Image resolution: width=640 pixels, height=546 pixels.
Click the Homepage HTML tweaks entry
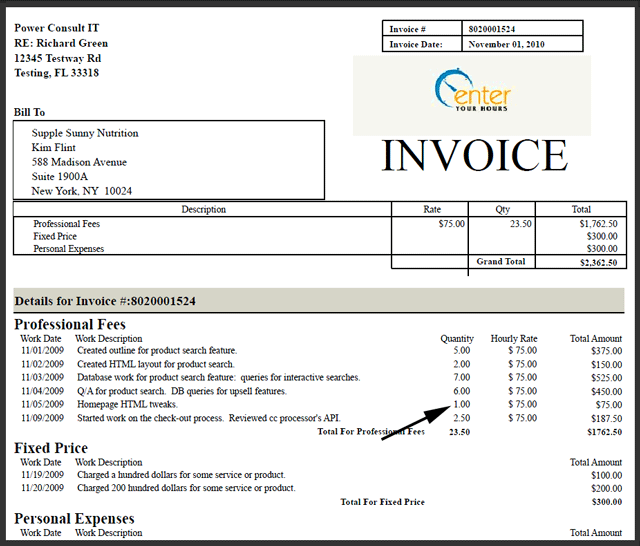click(127, 404)
